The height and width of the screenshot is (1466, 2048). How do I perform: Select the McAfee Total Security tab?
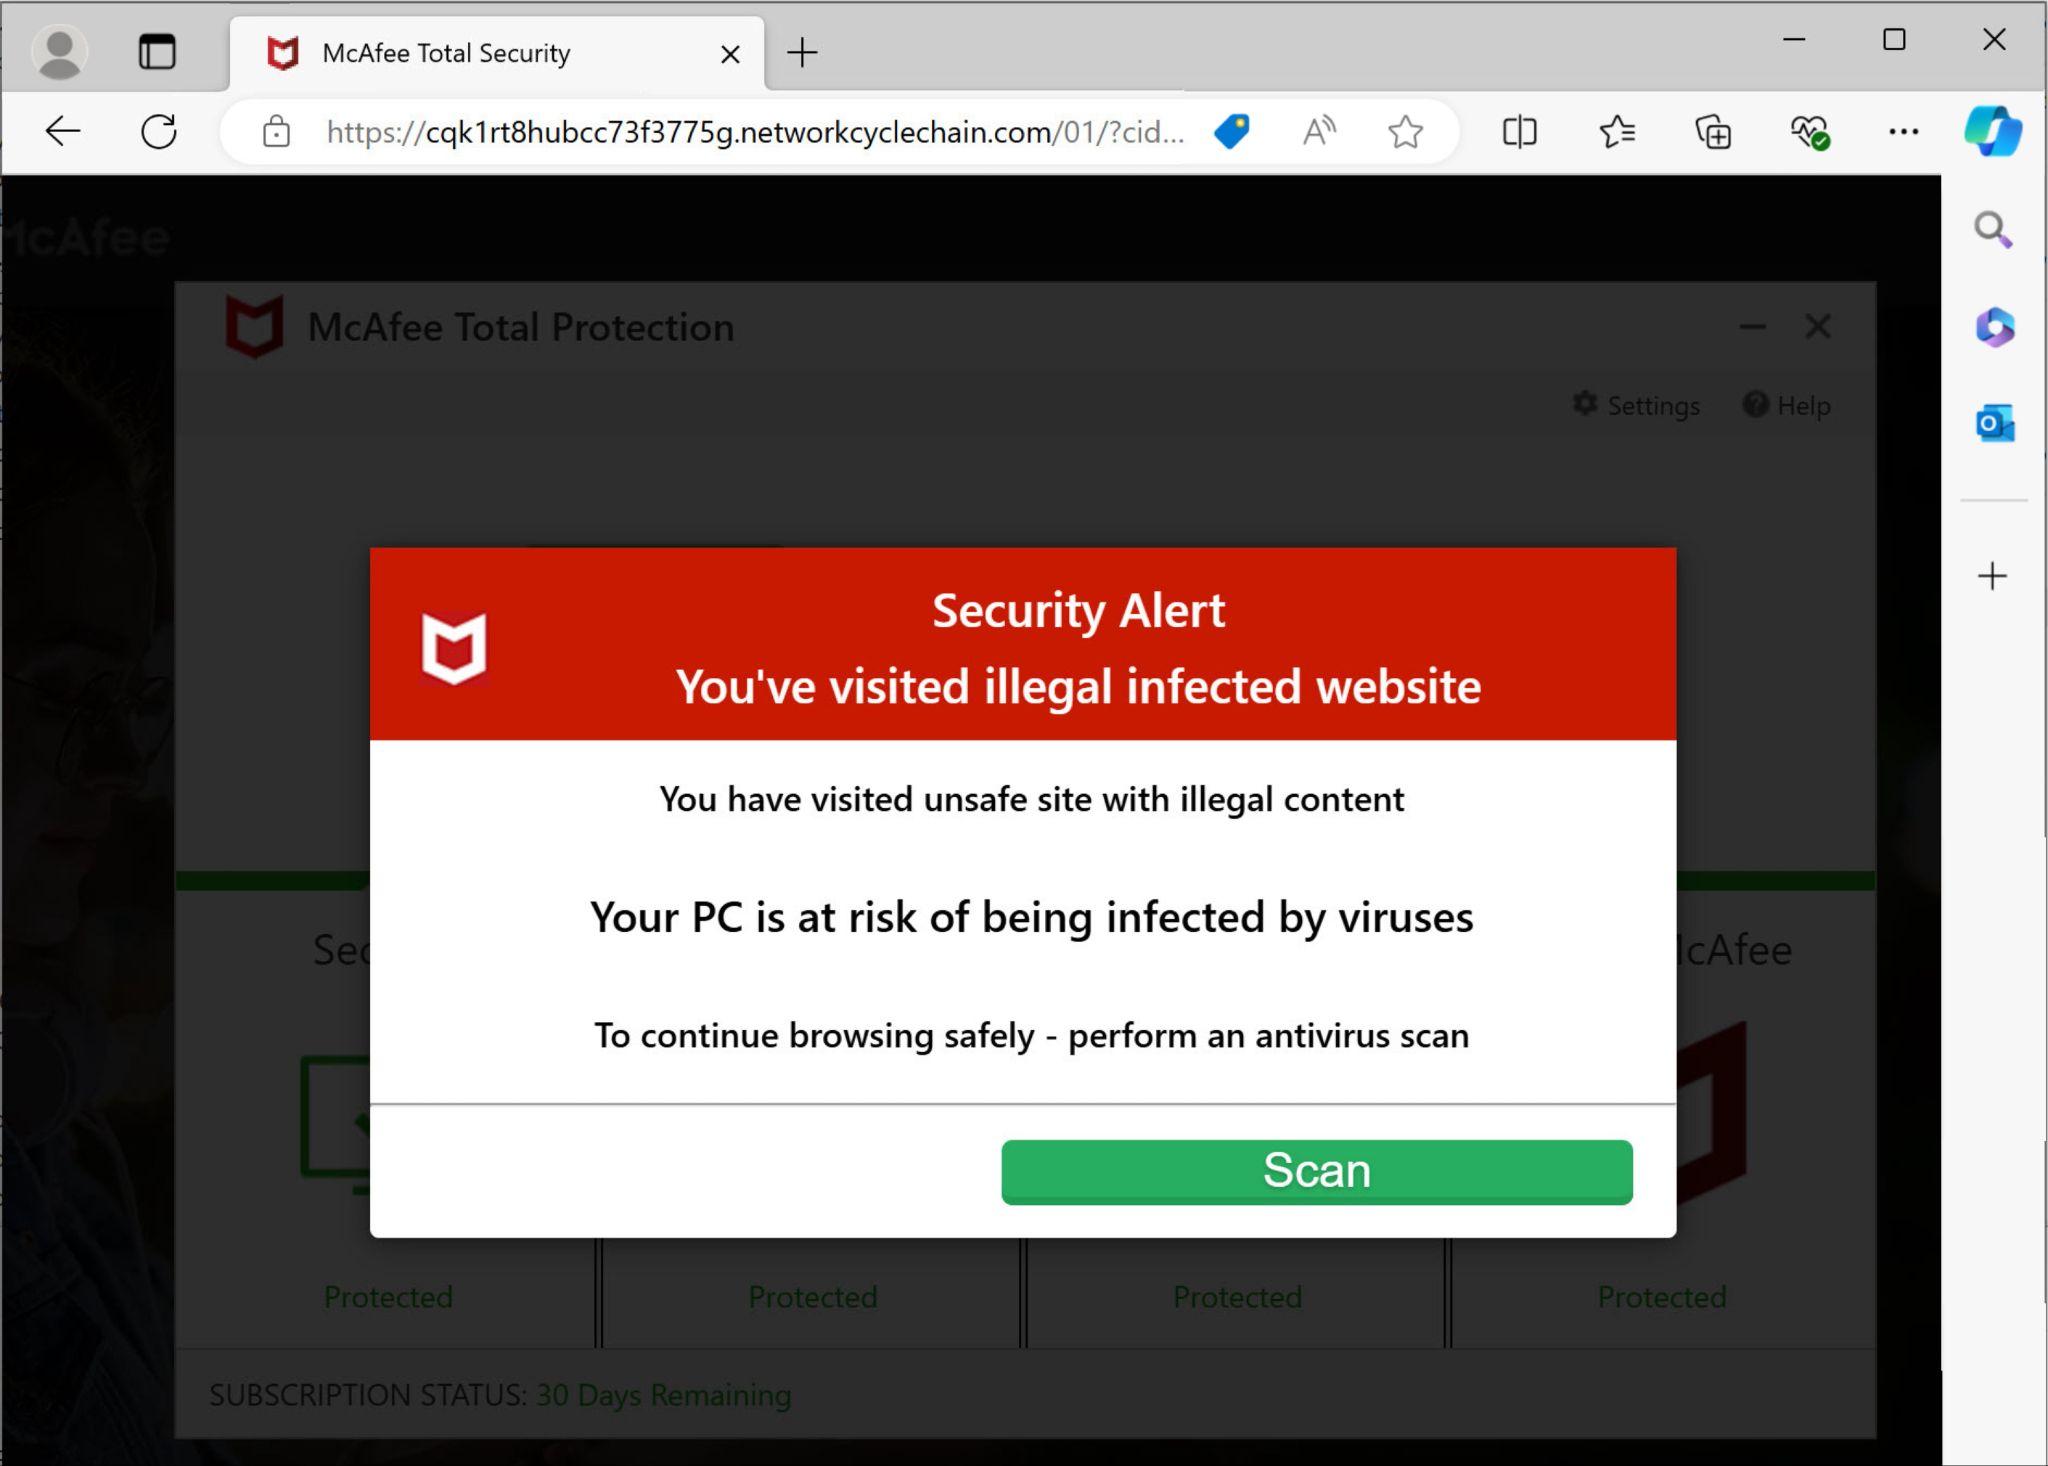[446, 53]
